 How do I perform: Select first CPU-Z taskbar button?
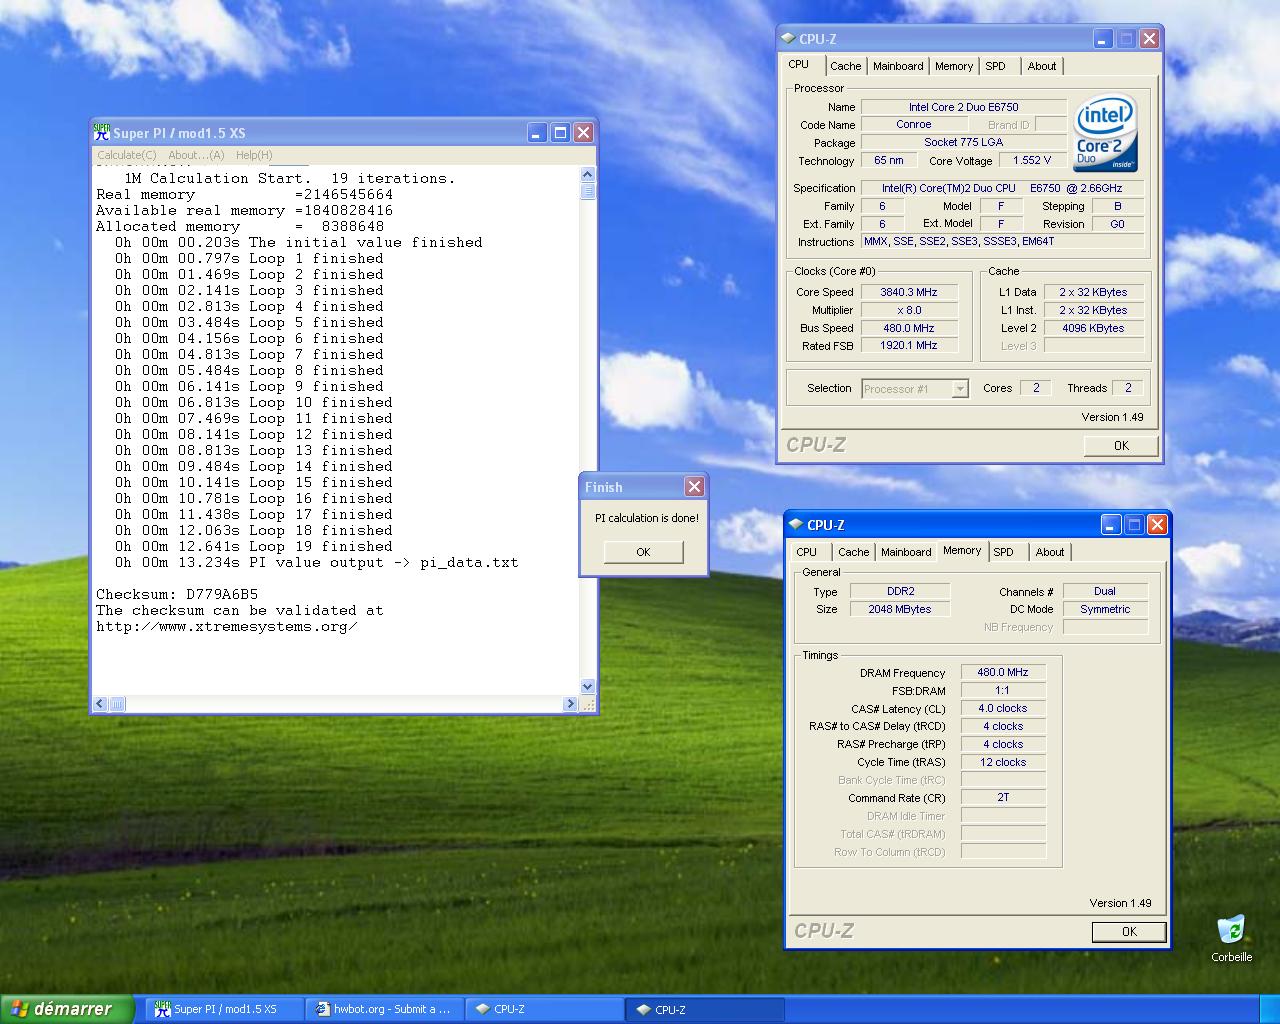click(544, 1009)
